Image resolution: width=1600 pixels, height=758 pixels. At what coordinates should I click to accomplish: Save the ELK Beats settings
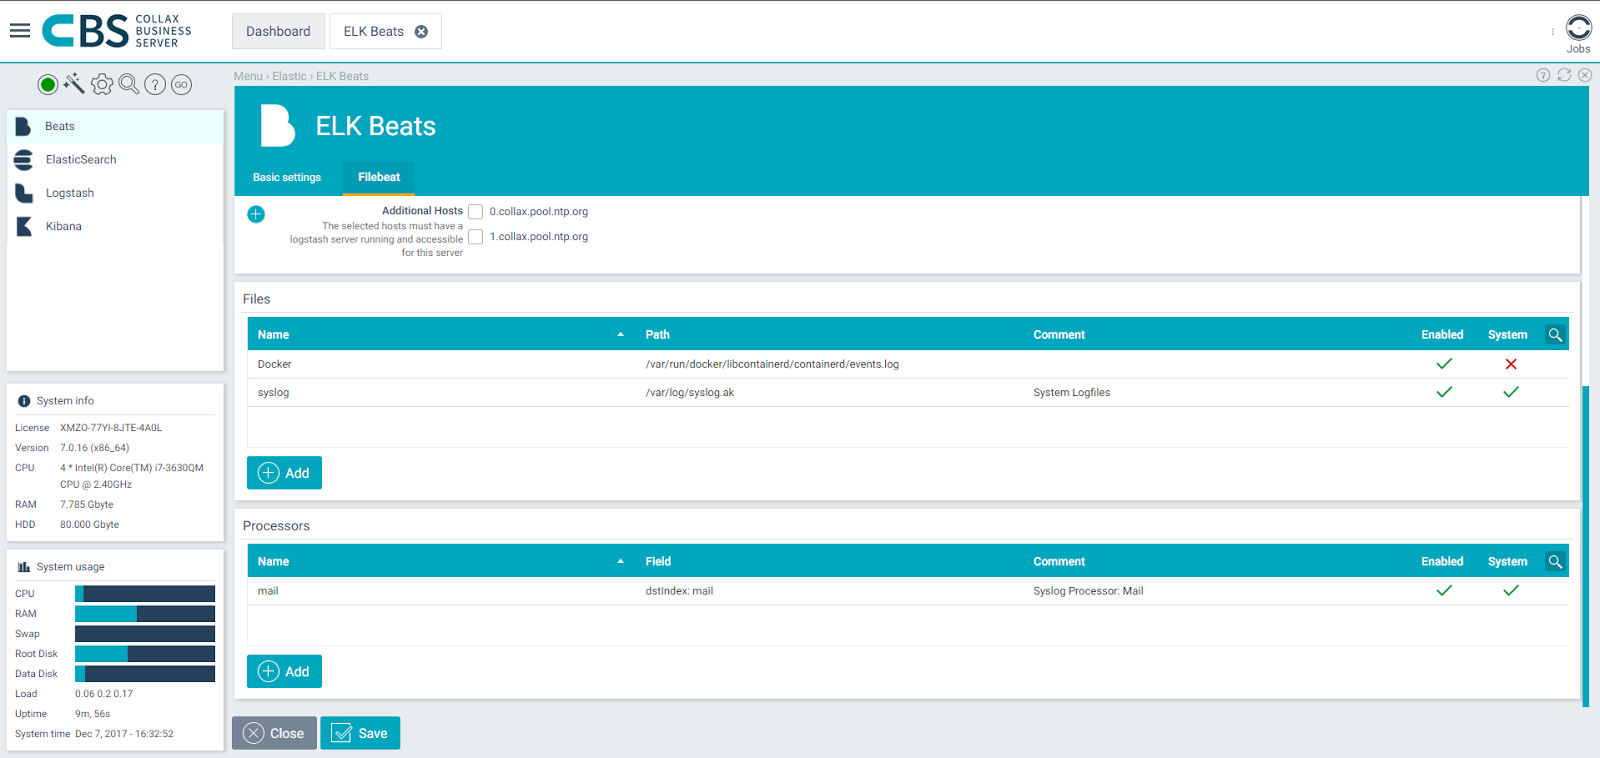click(360, 733)
